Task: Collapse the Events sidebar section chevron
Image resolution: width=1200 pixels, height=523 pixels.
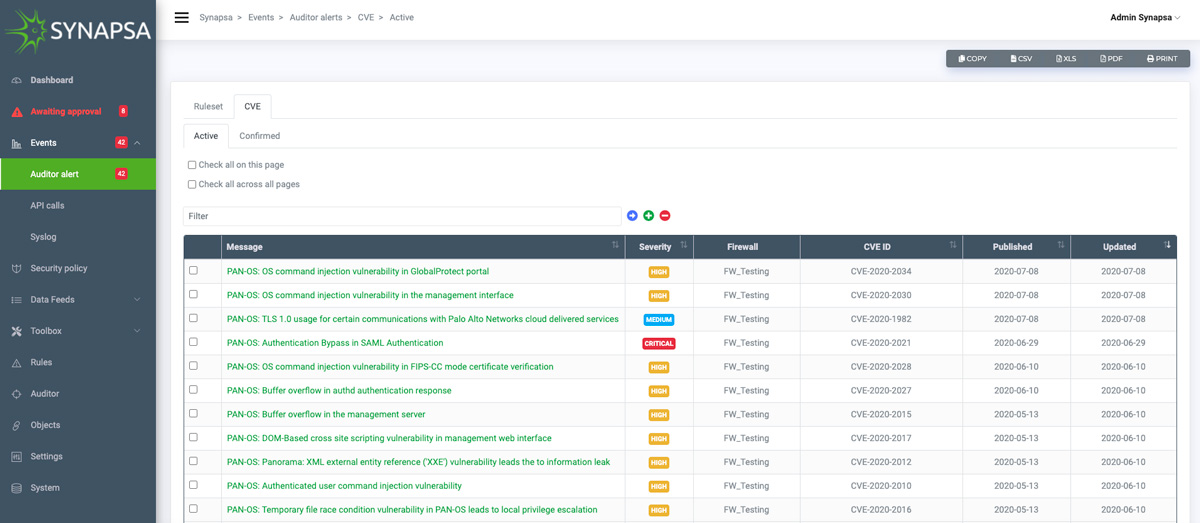Action: (x=137, y=143)
